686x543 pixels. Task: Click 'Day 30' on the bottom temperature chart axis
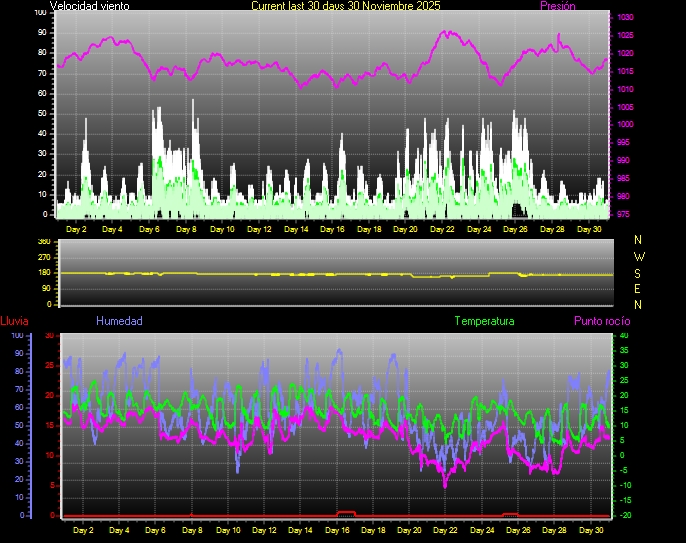(x=592, y=530)
